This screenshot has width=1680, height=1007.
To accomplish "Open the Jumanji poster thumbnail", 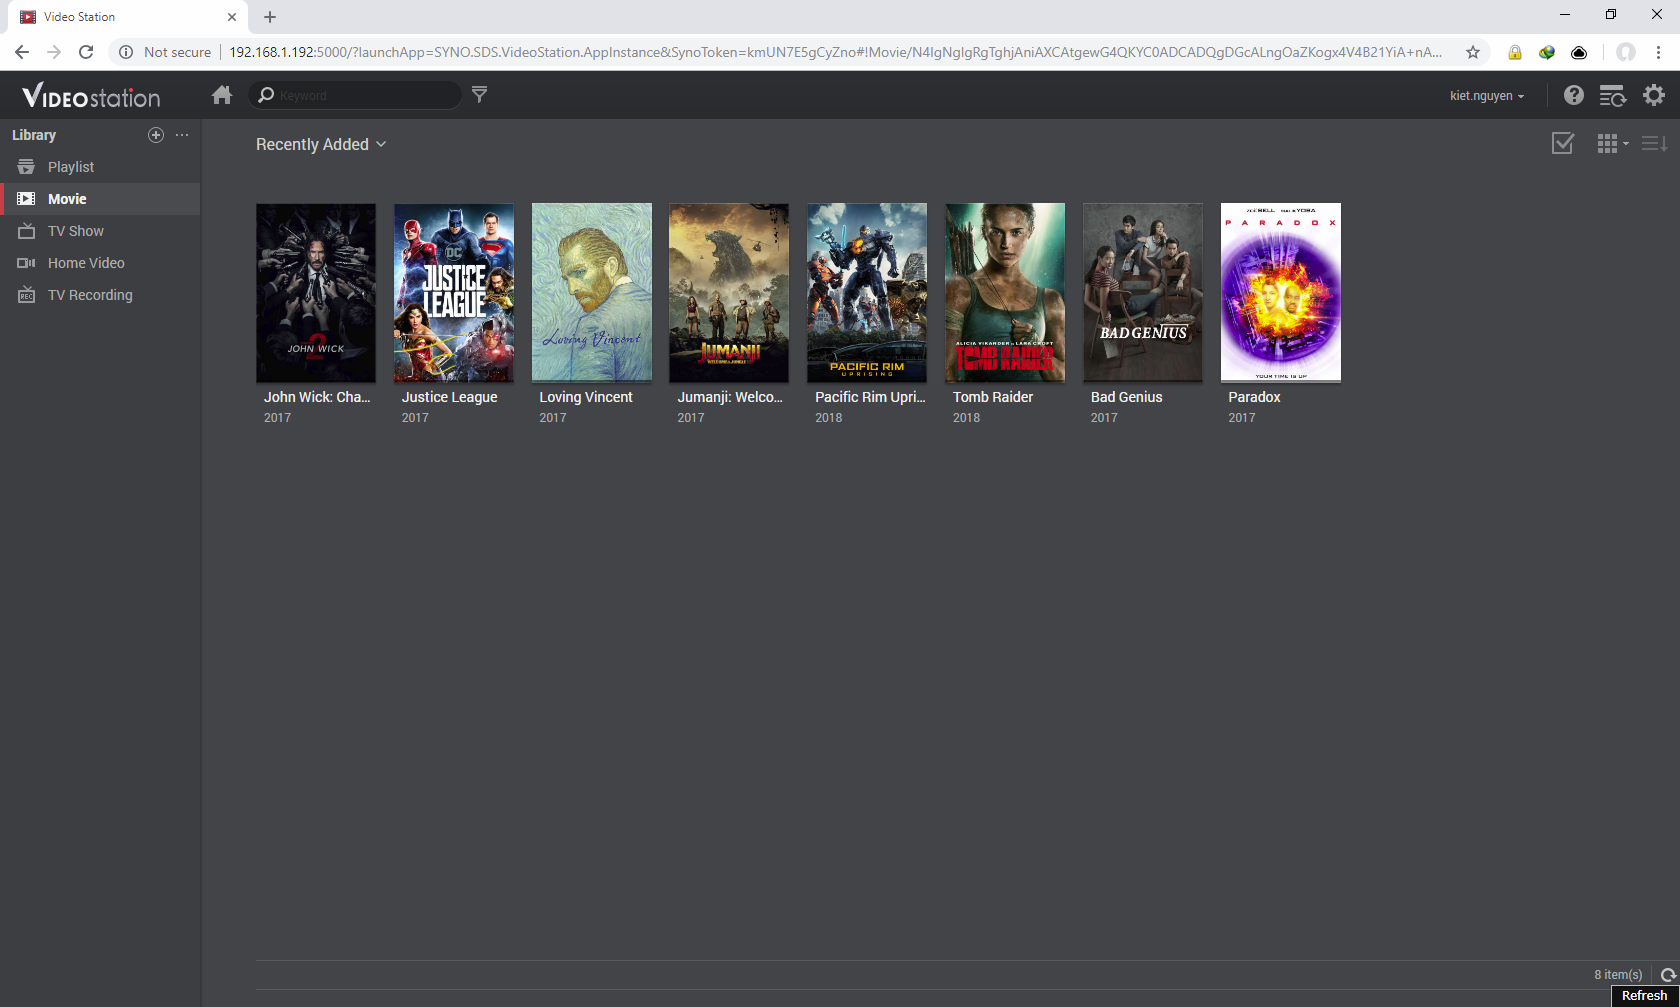I will pos(729,292).
